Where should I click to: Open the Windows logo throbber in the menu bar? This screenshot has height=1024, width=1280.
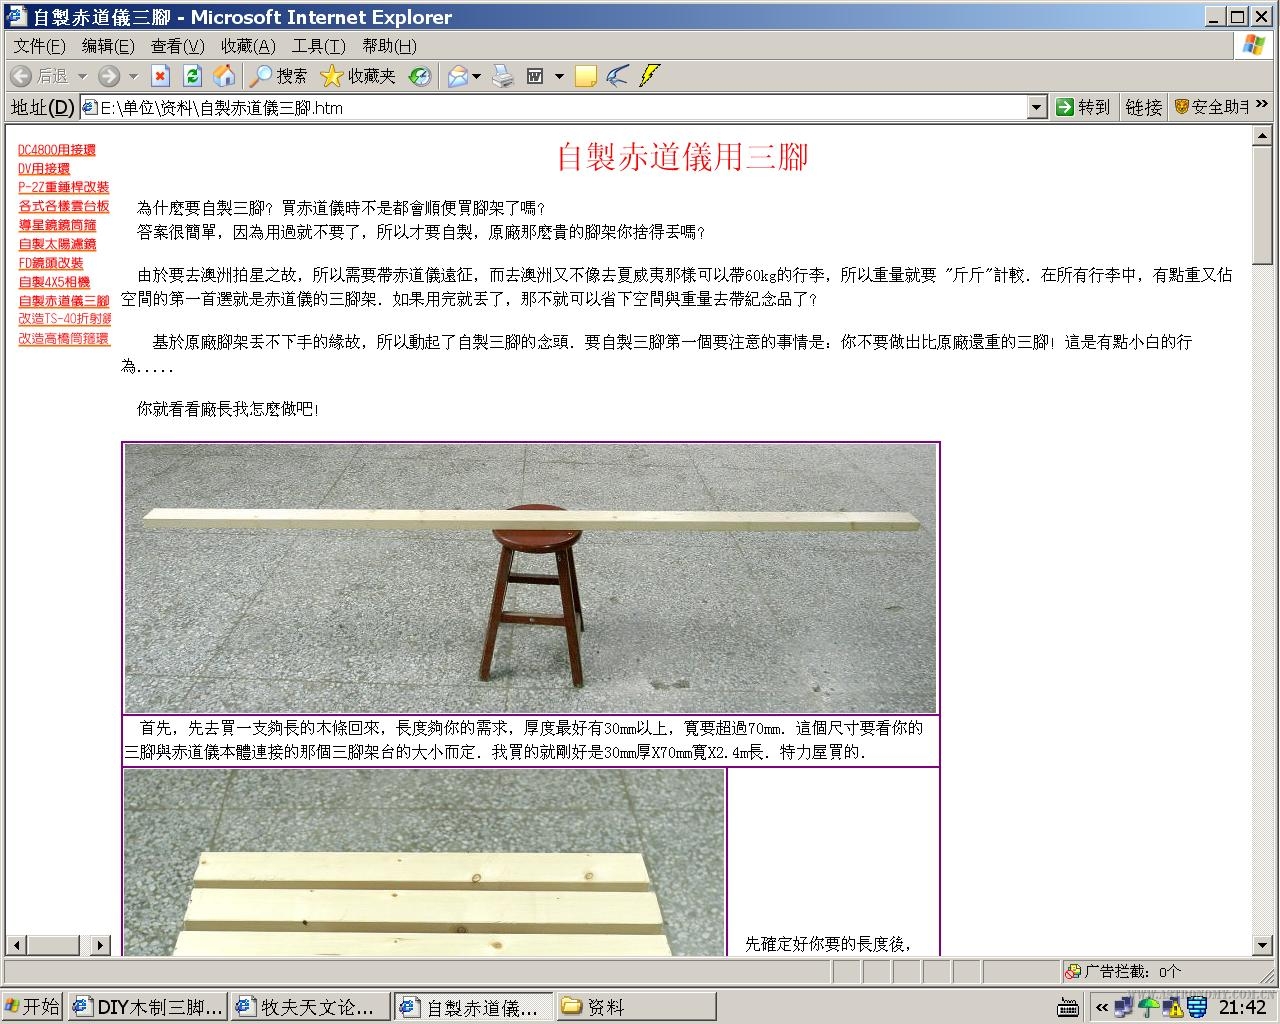(1253, 45)
